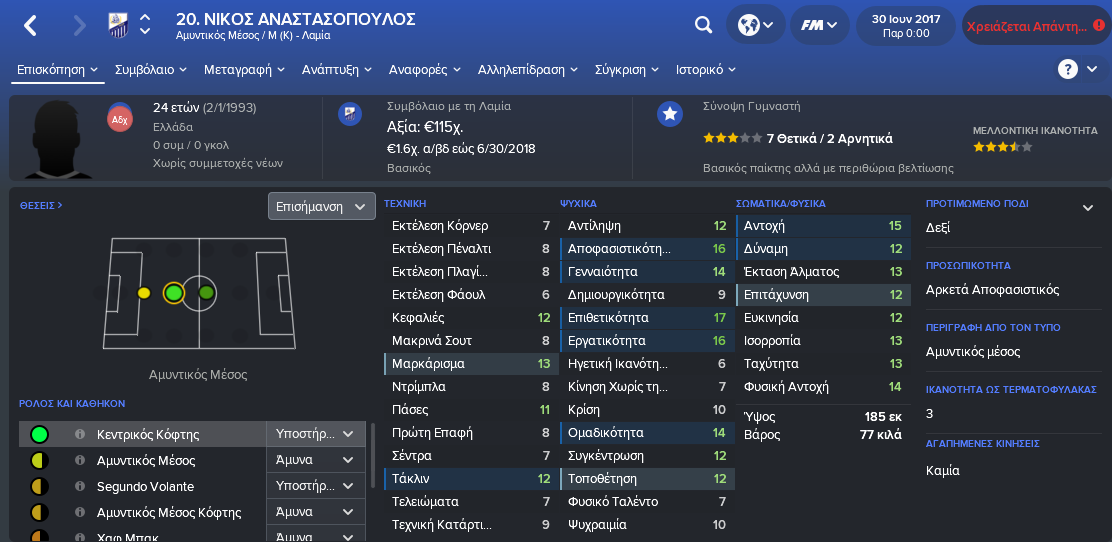Click the roles list scrollbar
The height and width of the screenshot is (542, 1112).
click(373, 455)
